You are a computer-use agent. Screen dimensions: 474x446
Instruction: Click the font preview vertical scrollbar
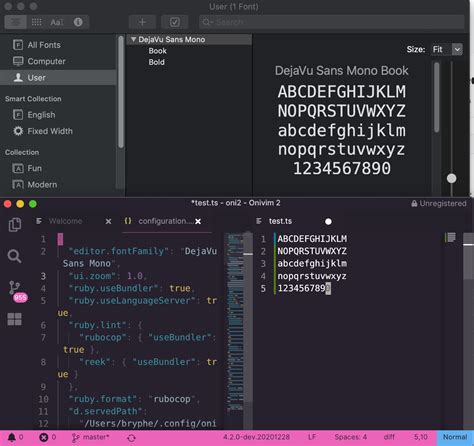(x=437, y=98)
